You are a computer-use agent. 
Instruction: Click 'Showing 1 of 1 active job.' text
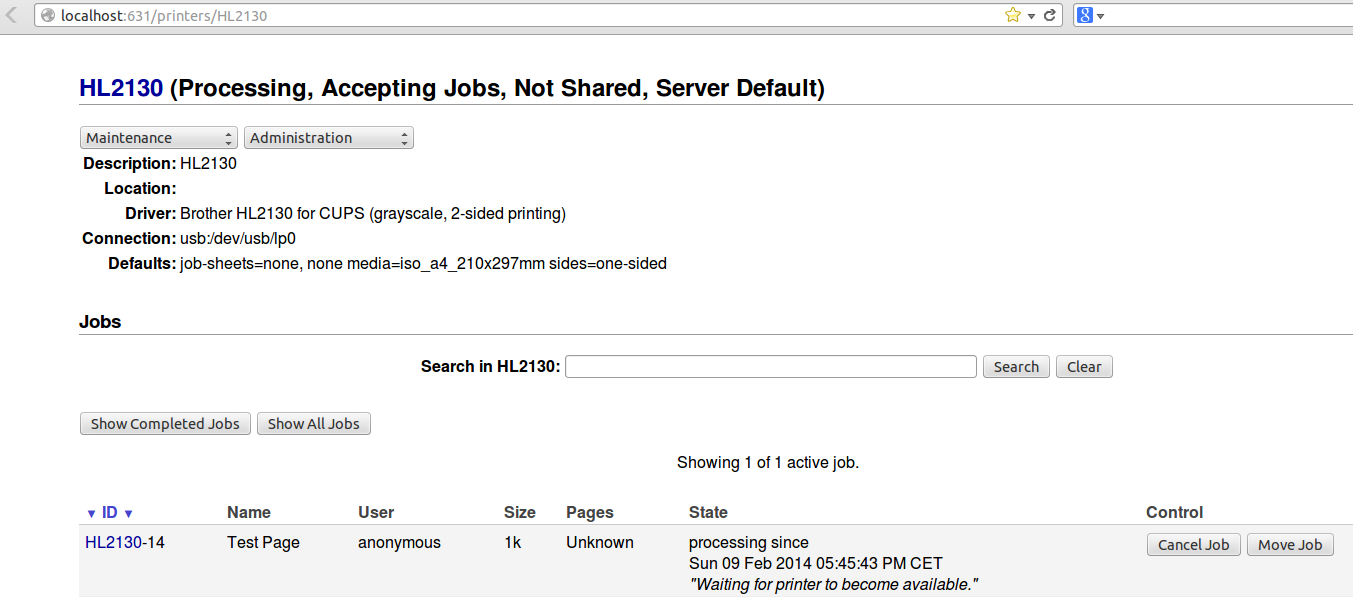(x=768, y=462)
